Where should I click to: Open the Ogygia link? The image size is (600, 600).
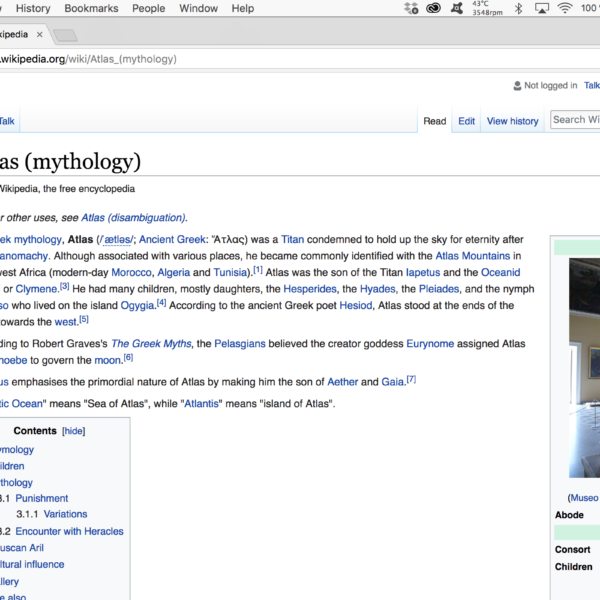137,305
